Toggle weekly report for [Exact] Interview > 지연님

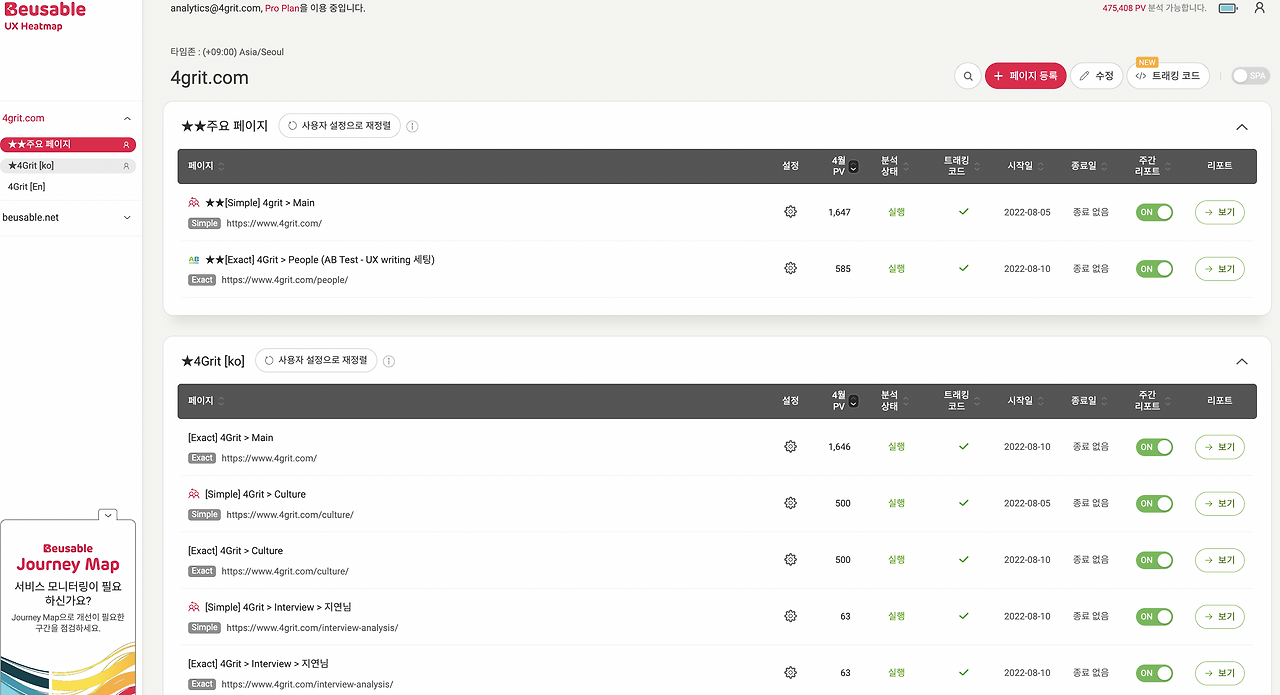(x=1154, y=673)
